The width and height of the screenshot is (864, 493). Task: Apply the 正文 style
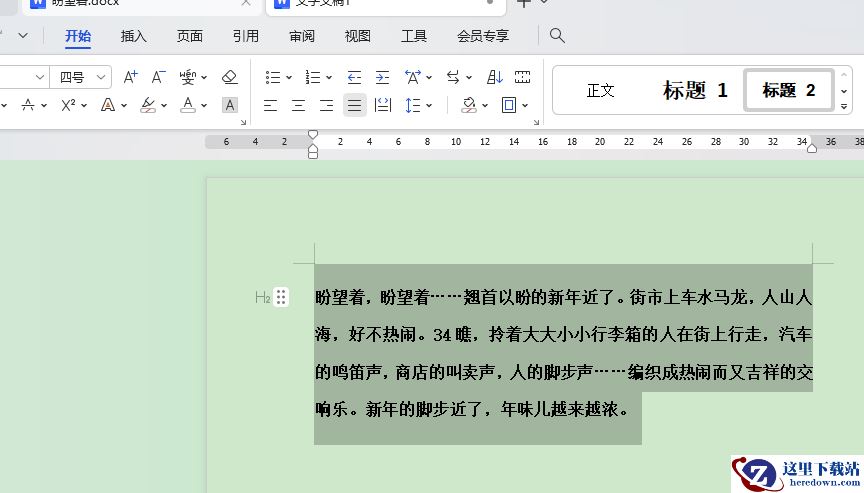600,90
